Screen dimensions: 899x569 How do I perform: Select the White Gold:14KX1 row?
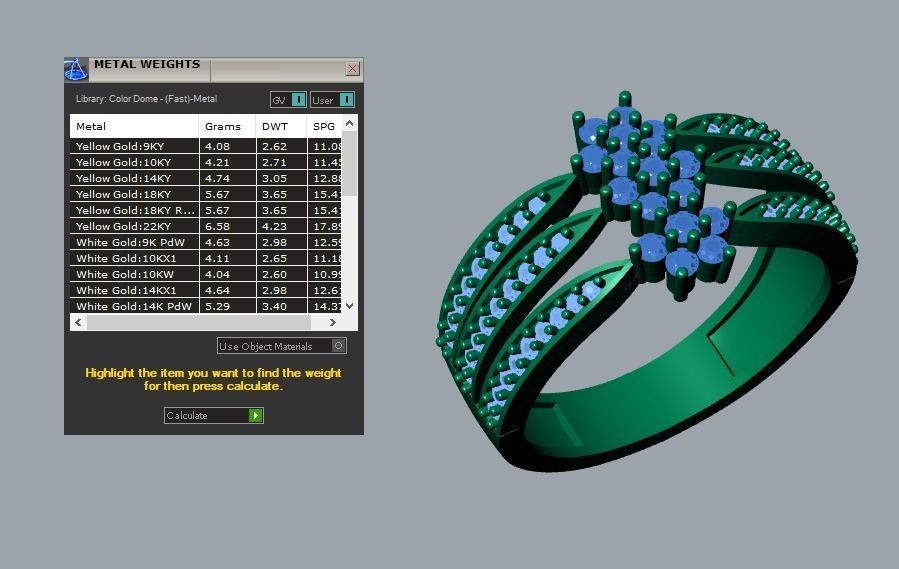click(206, 291)
